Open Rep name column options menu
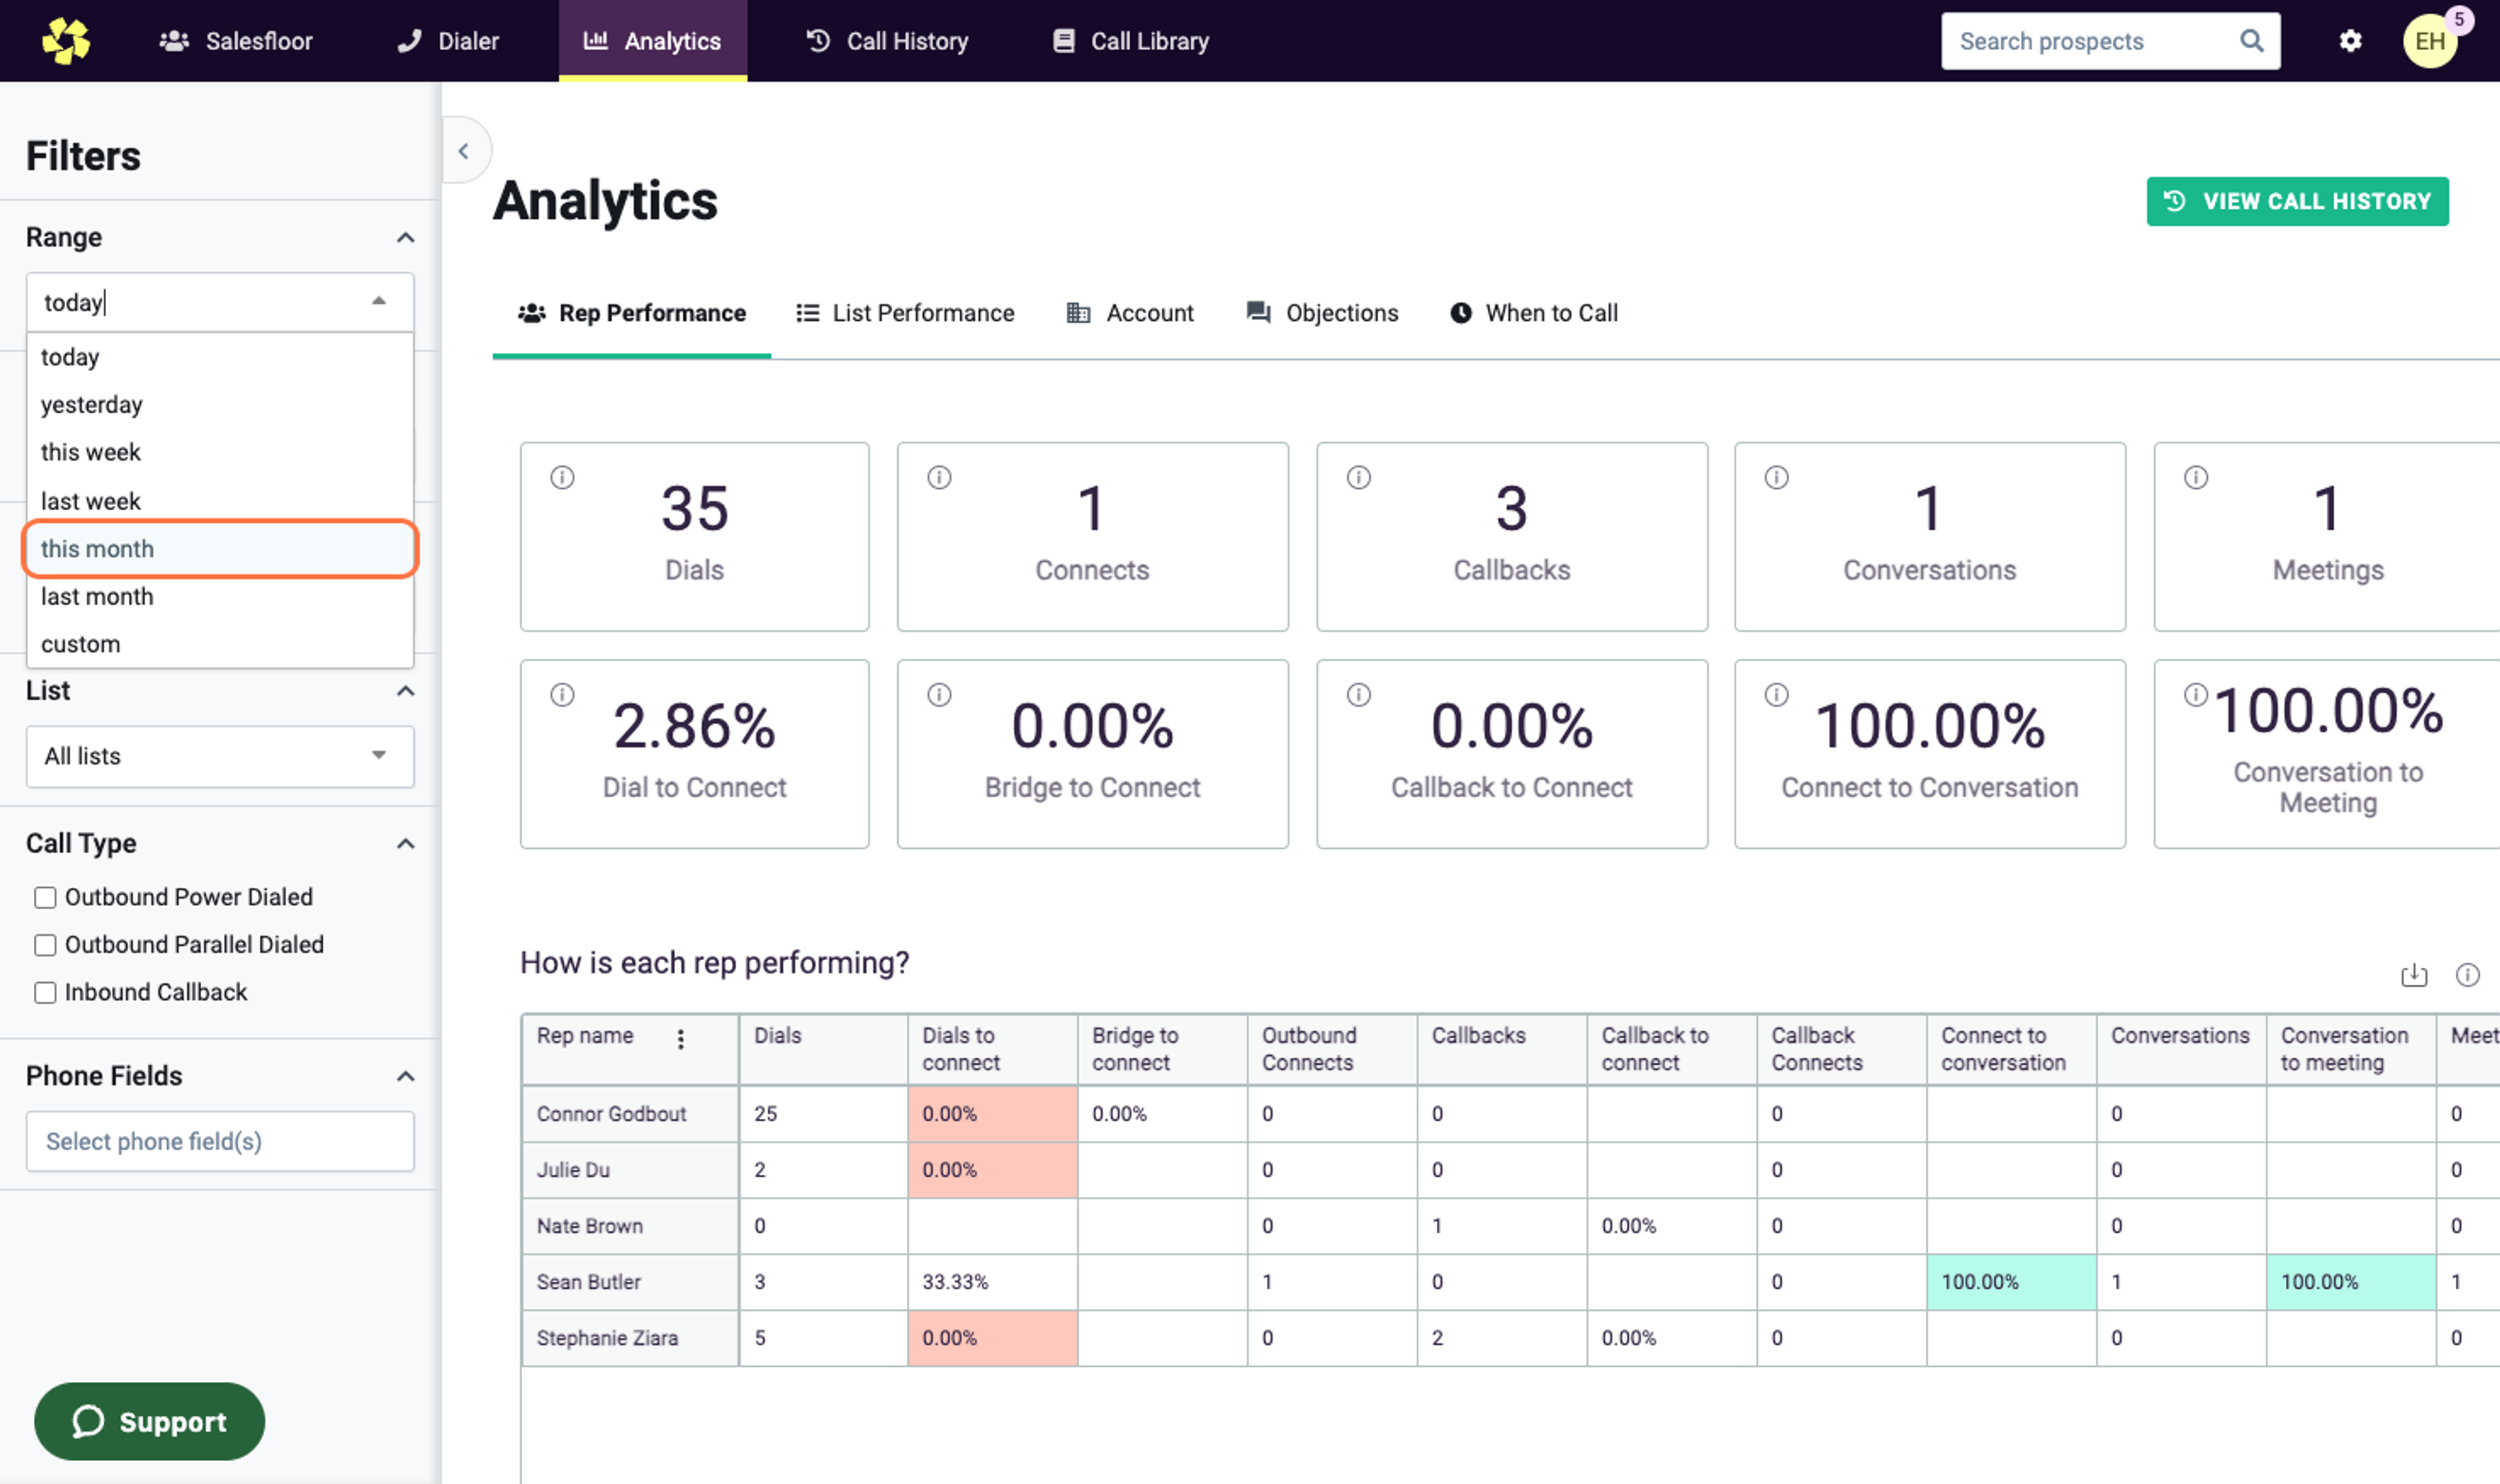 pos(680,1039)
